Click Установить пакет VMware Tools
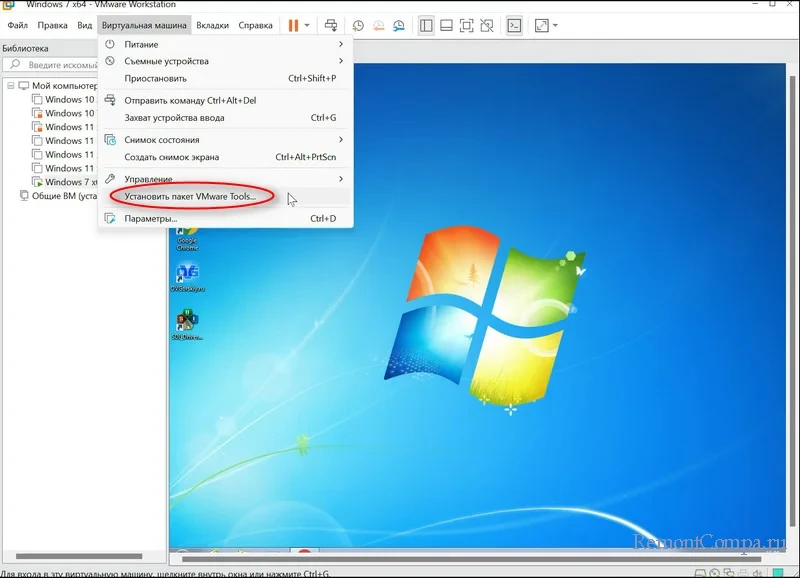Image resolution: width=800 pixels, height=578 pixels. point(225,196)
